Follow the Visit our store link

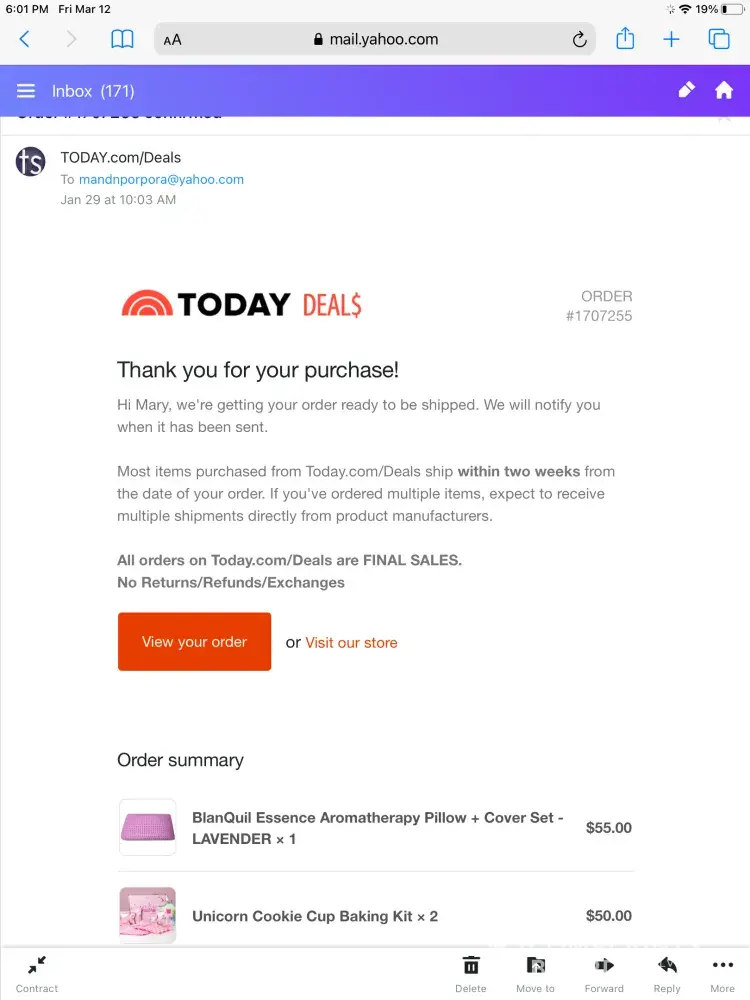[x=351, y=643]
